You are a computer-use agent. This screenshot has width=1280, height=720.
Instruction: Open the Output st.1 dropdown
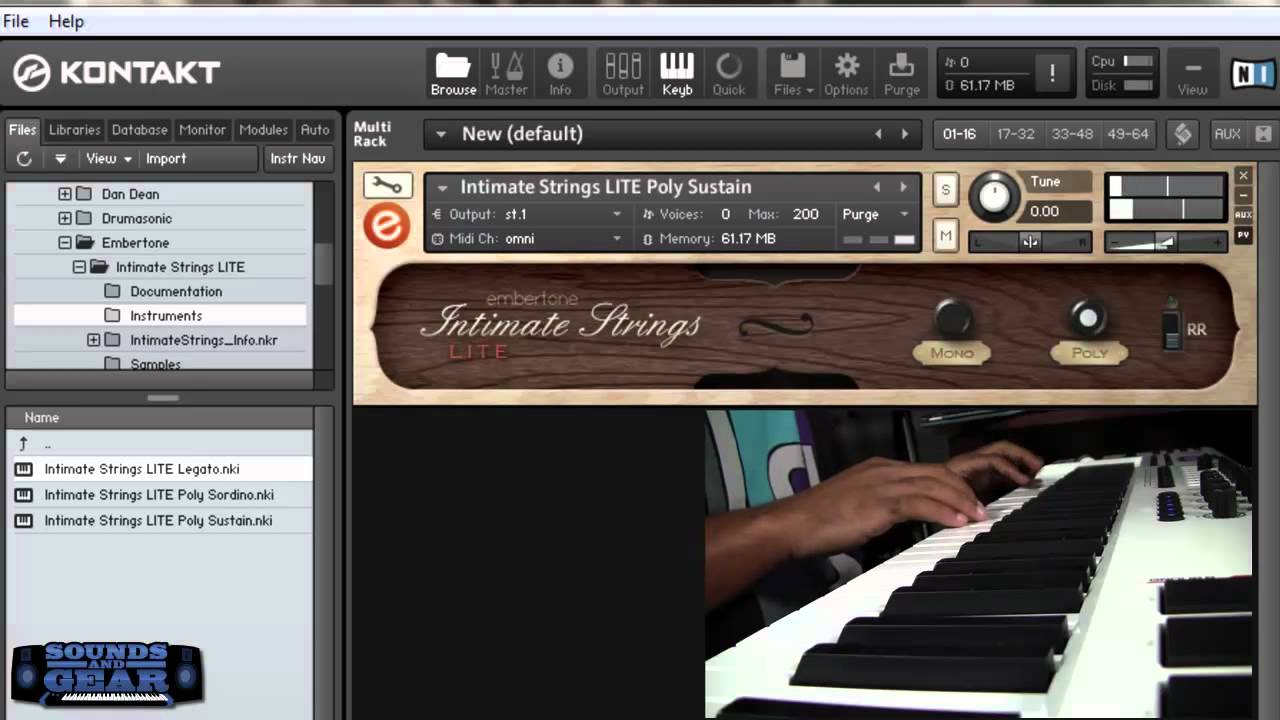click(528, 214)
